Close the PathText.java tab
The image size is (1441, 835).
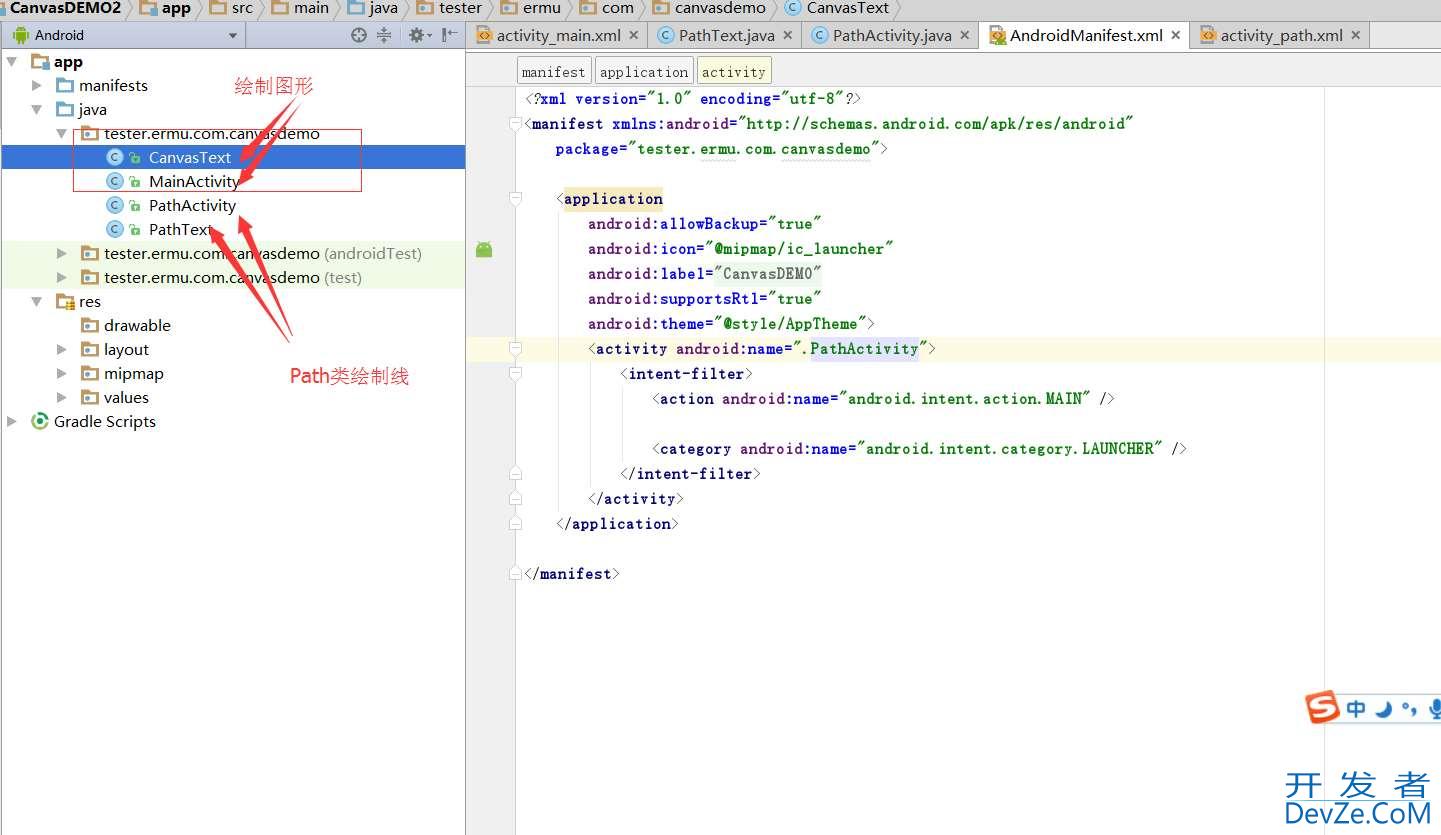(787, 35)
